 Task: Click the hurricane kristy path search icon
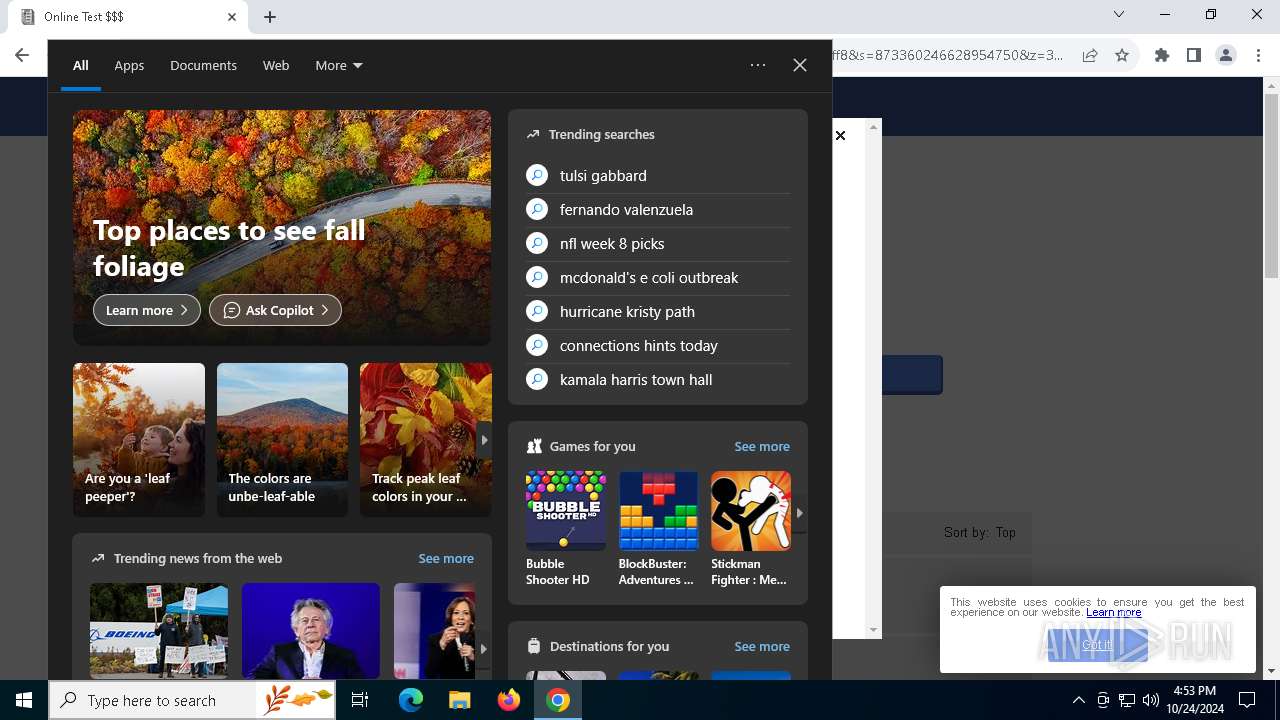click(537, 311)
